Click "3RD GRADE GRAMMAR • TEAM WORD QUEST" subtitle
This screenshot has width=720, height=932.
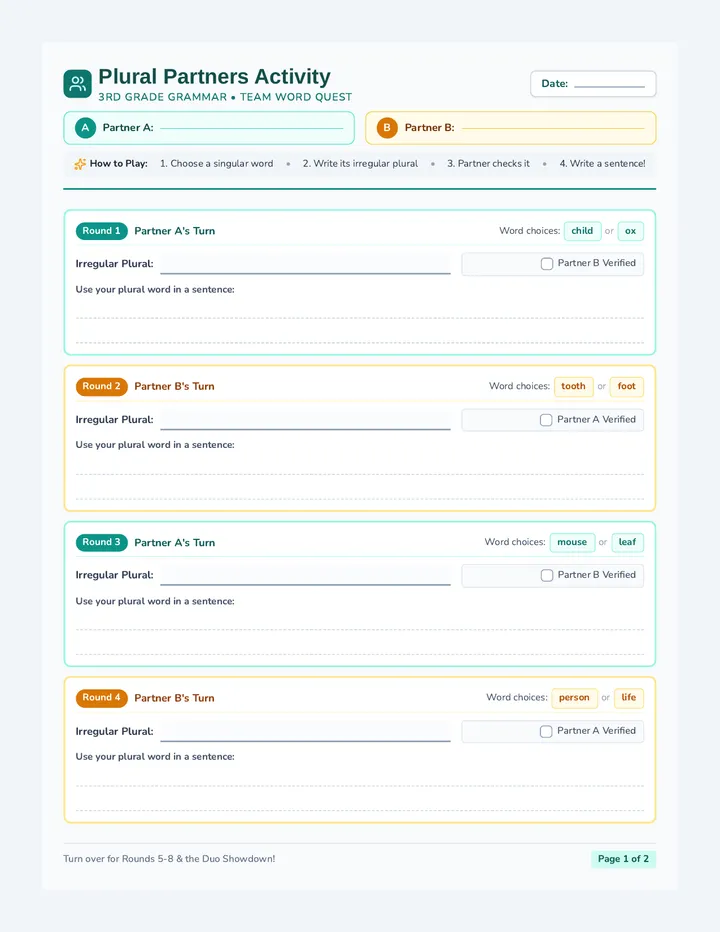click(225, 97)
